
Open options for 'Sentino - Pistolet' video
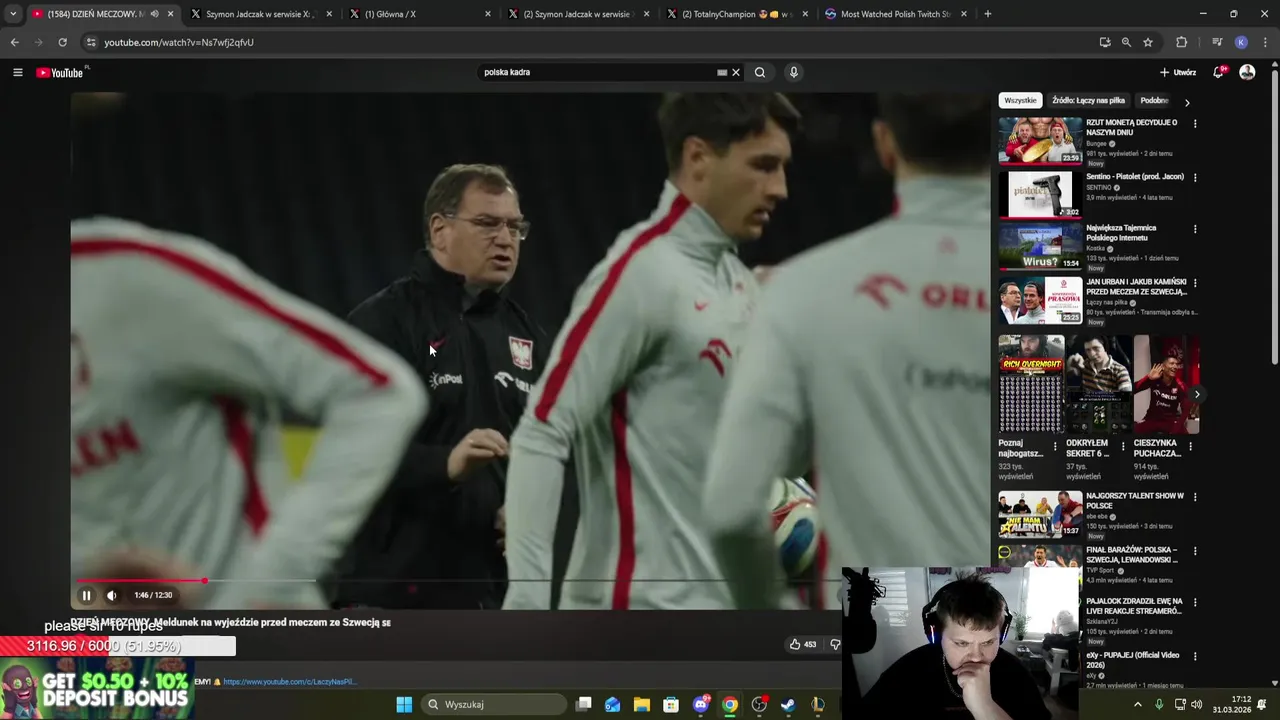[1195, 178]
